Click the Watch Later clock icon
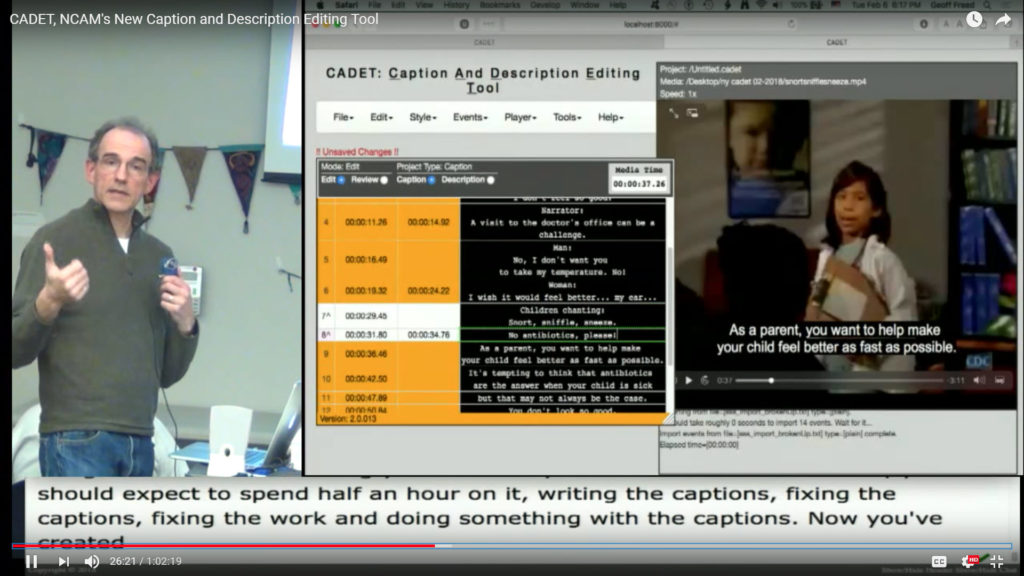This screenshot has width=1024, height=576. pyautogui.click(x=974, y=19)
